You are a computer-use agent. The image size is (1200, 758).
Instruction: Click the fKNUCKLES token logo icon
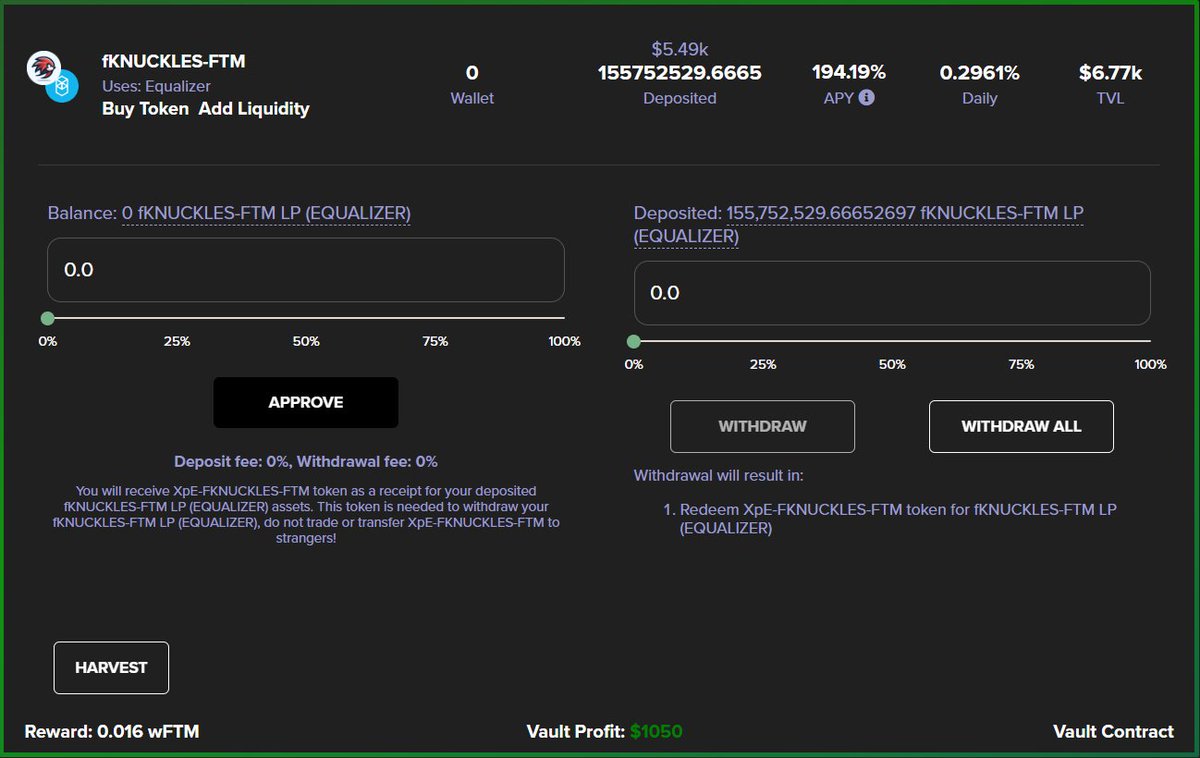[44, 69]
